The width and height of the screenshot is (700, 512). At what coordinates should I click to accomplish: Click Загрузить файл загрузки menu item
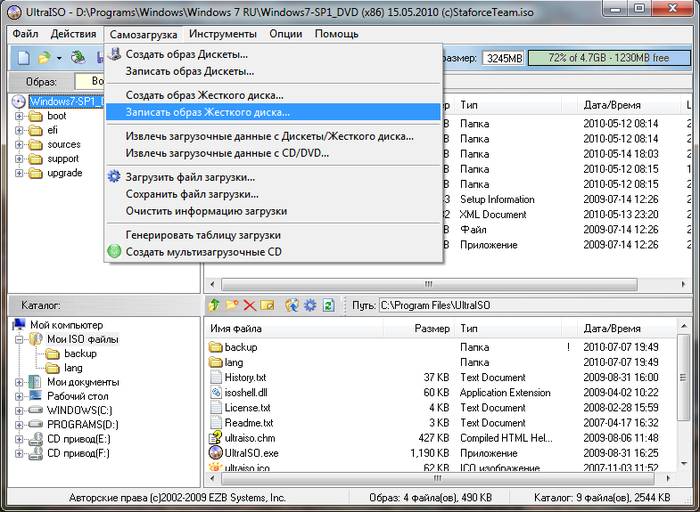[190, 177]
